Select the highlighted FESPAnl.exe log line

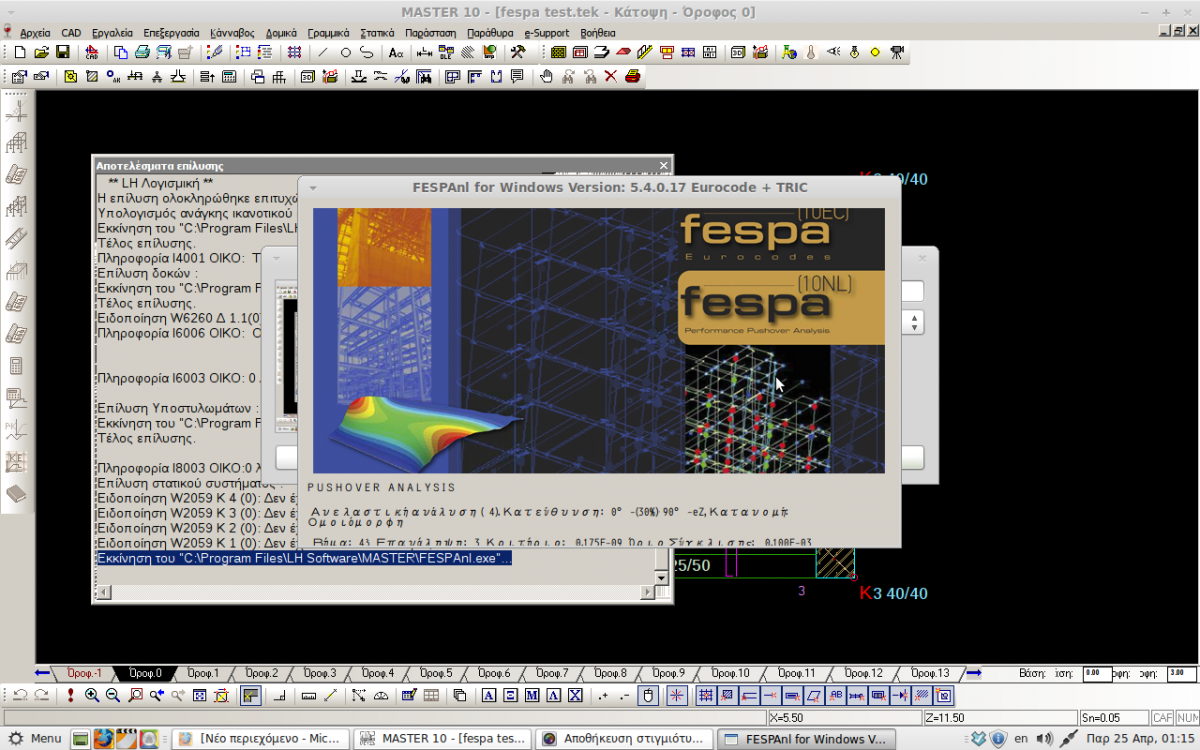pyautogui.click(x=304, y=558)
